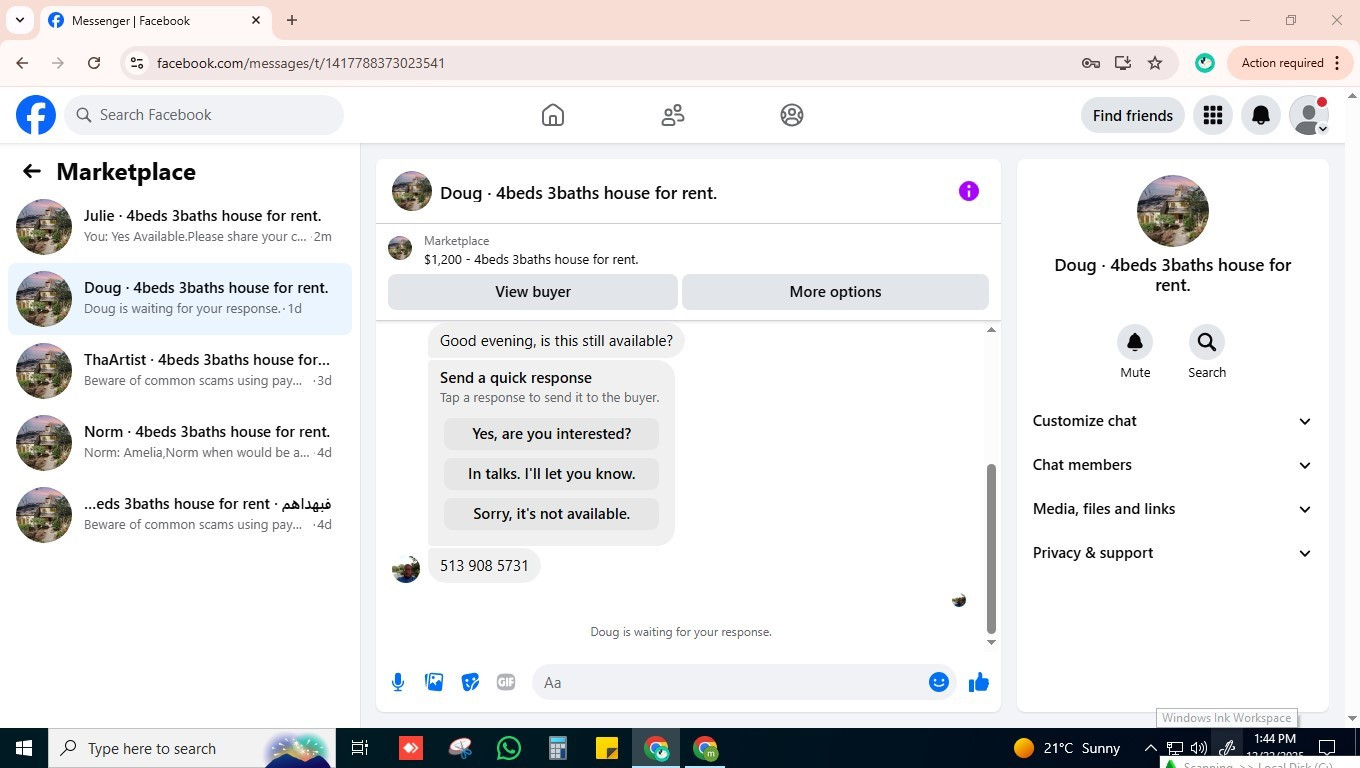Click the Find friends button
Image resolution: width=1360 pixels, height=768 pixels.
coord(1133,116)
